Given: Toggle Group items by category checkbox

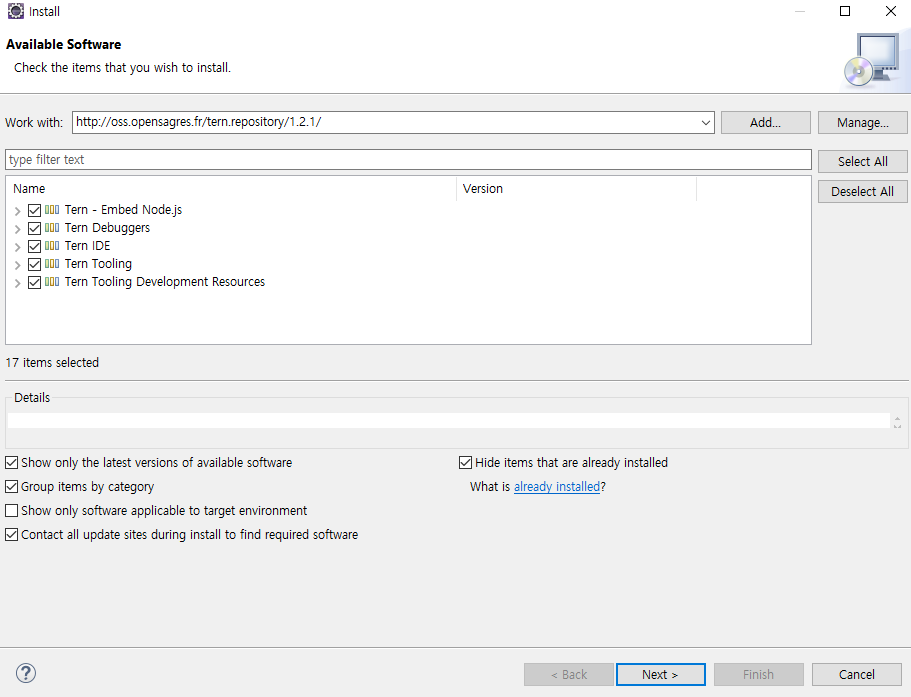Looking at the screenshot, I should [12, 486].
